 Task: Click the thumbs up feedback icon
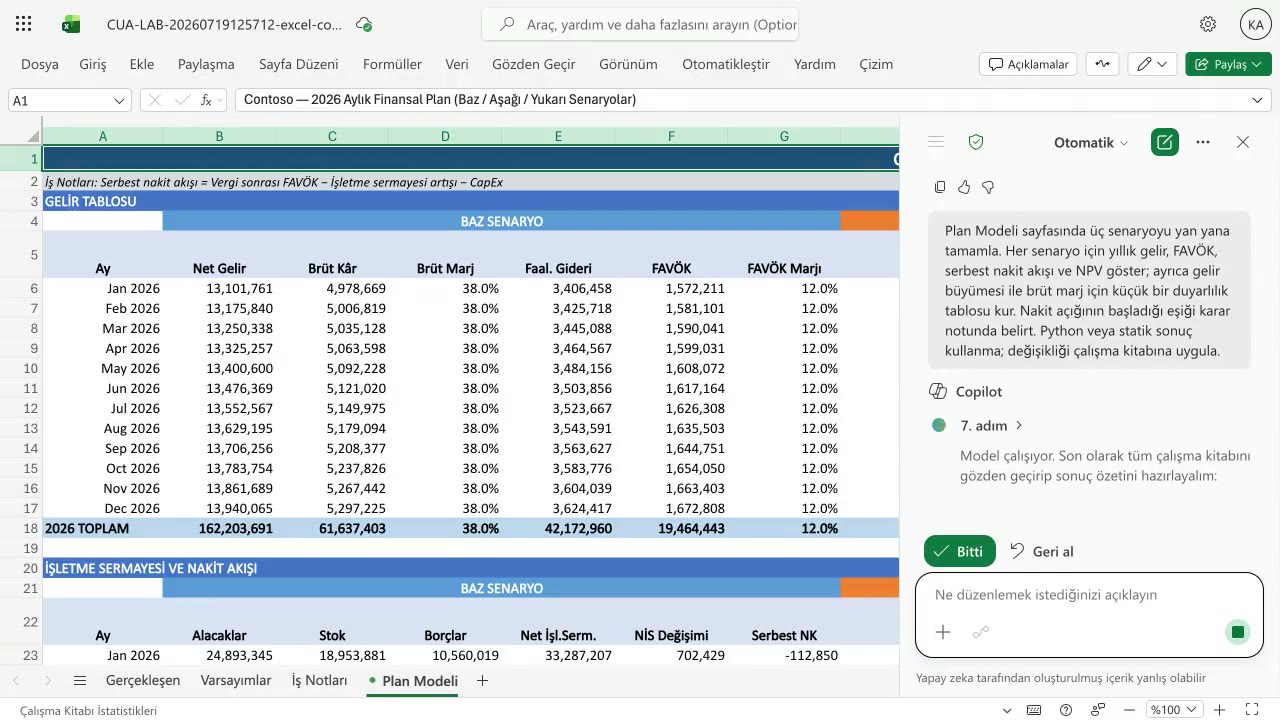(964, 187)
